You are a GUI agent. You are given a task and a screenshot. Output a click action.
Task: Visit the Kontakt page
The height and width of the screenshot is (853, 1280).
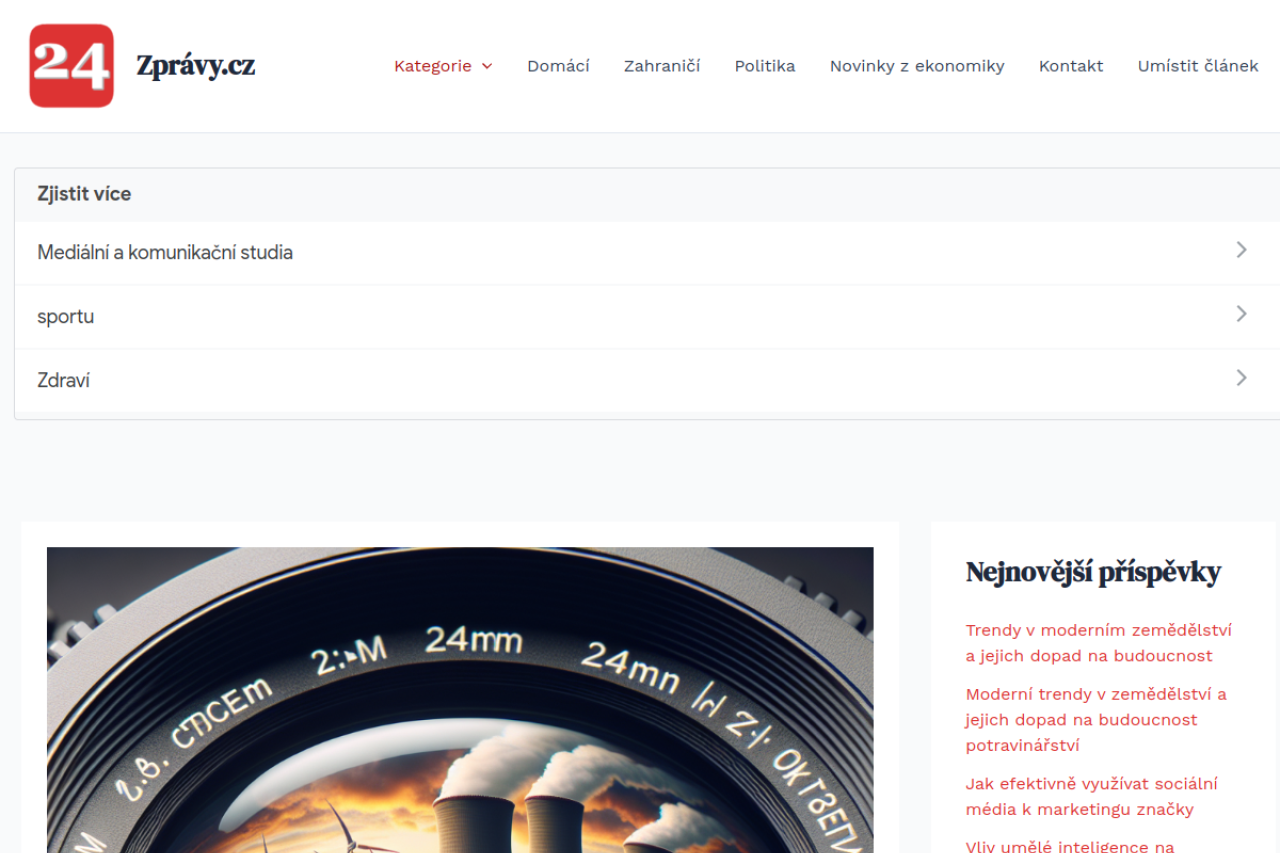coord(1071,66)
